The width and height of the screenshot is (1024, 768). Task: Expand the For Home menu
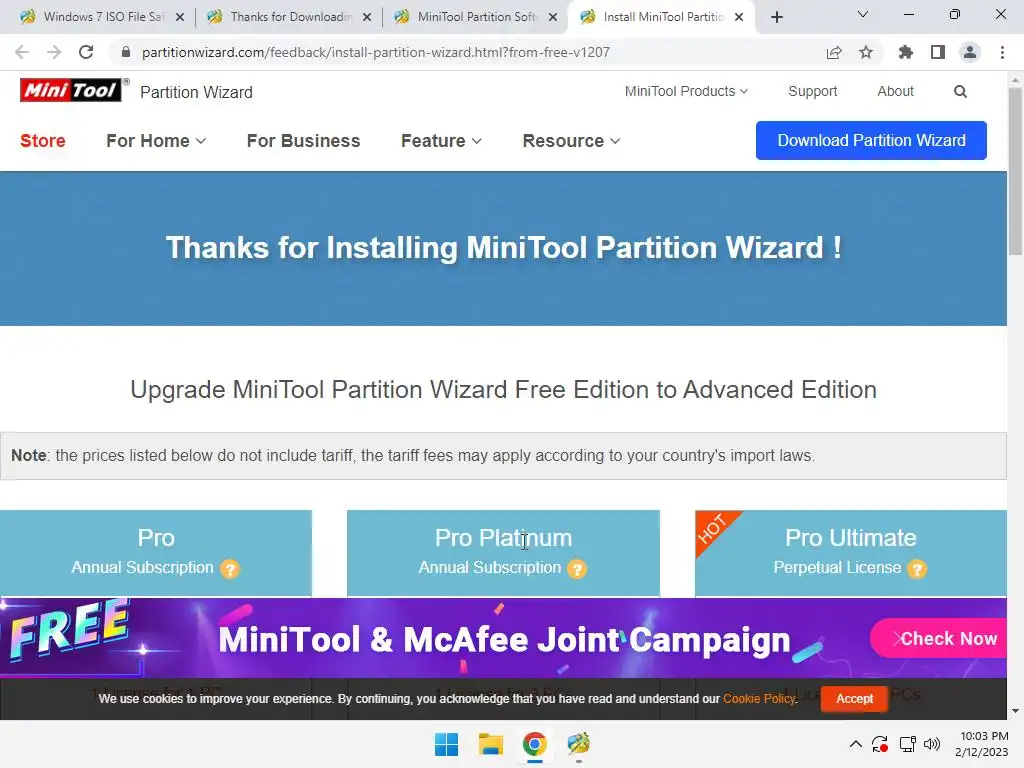pos(156,141)
